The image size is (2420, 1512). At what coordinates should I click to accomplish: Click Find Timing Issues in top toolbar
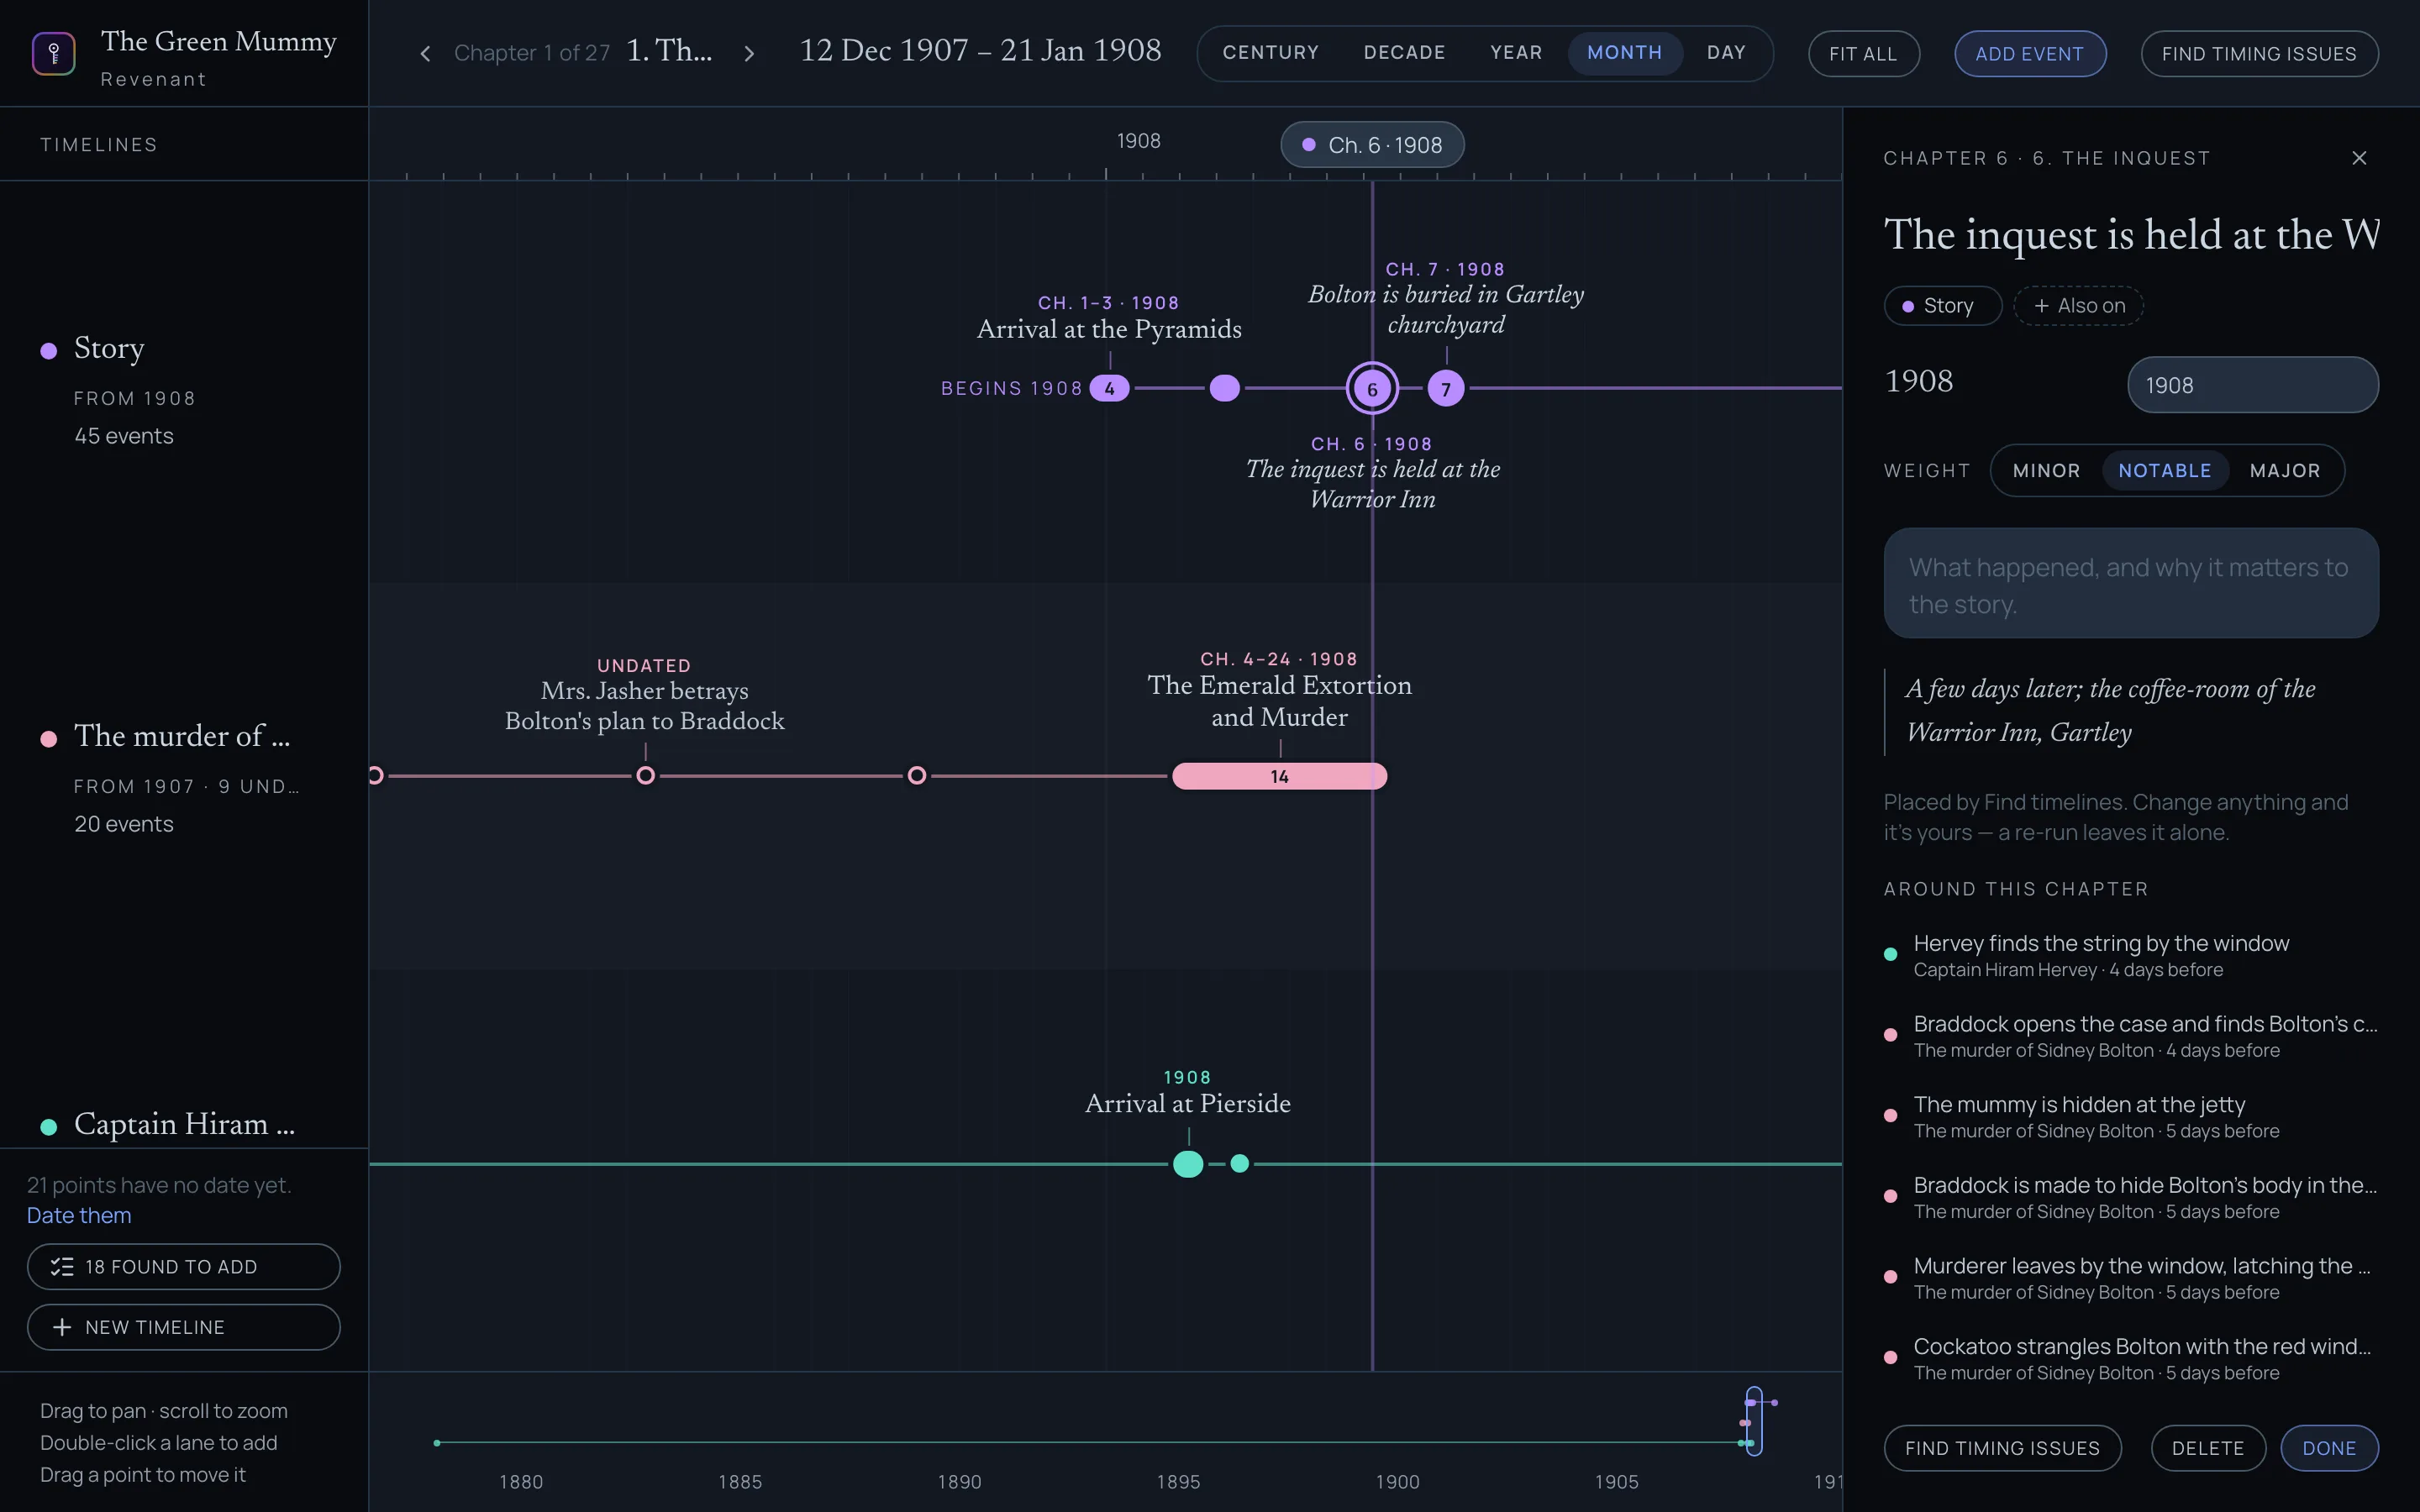(2259, 54)
